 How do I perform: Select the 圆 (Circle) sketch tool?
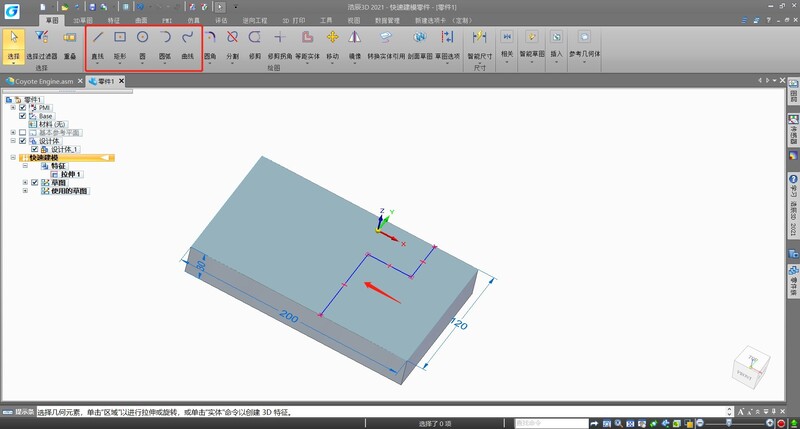pos(142,44)
